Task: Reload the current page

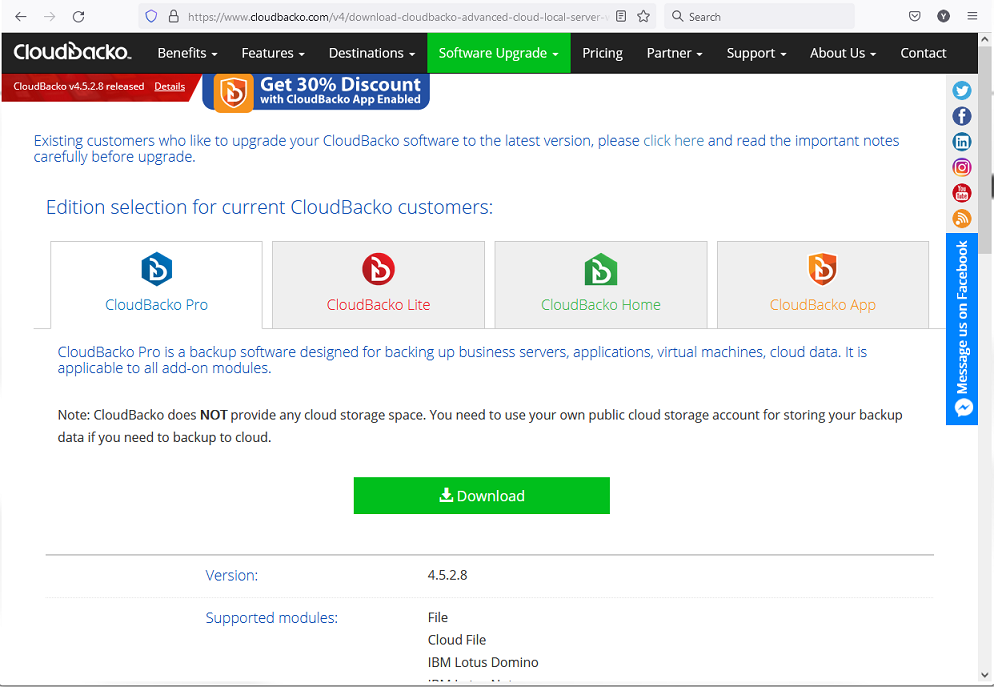Action: pos(79,16)
